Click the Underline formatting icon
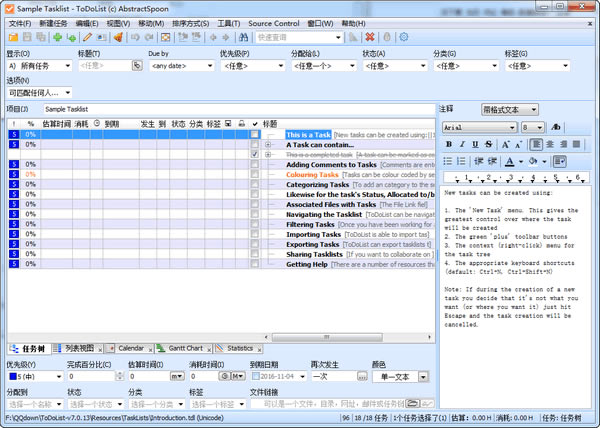Viewport: 600px width, 428px height. pos(475,144)
